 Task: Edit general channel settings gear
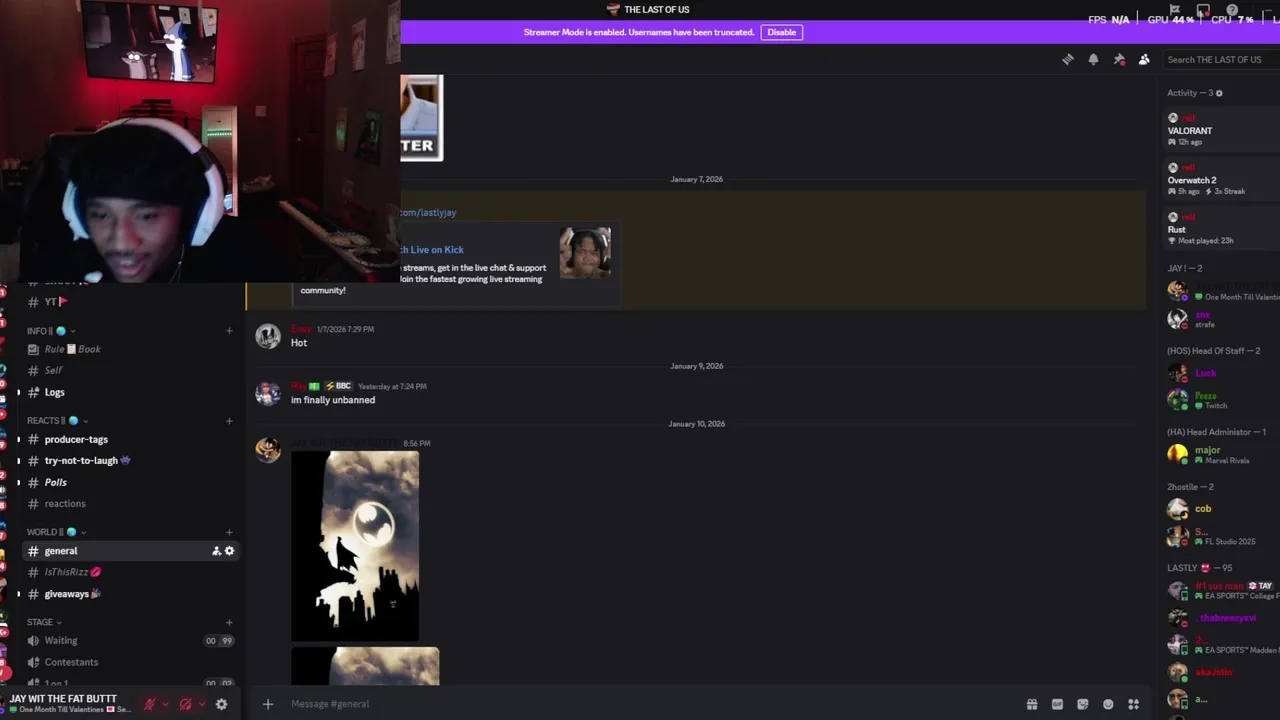[x=229, y=551]
